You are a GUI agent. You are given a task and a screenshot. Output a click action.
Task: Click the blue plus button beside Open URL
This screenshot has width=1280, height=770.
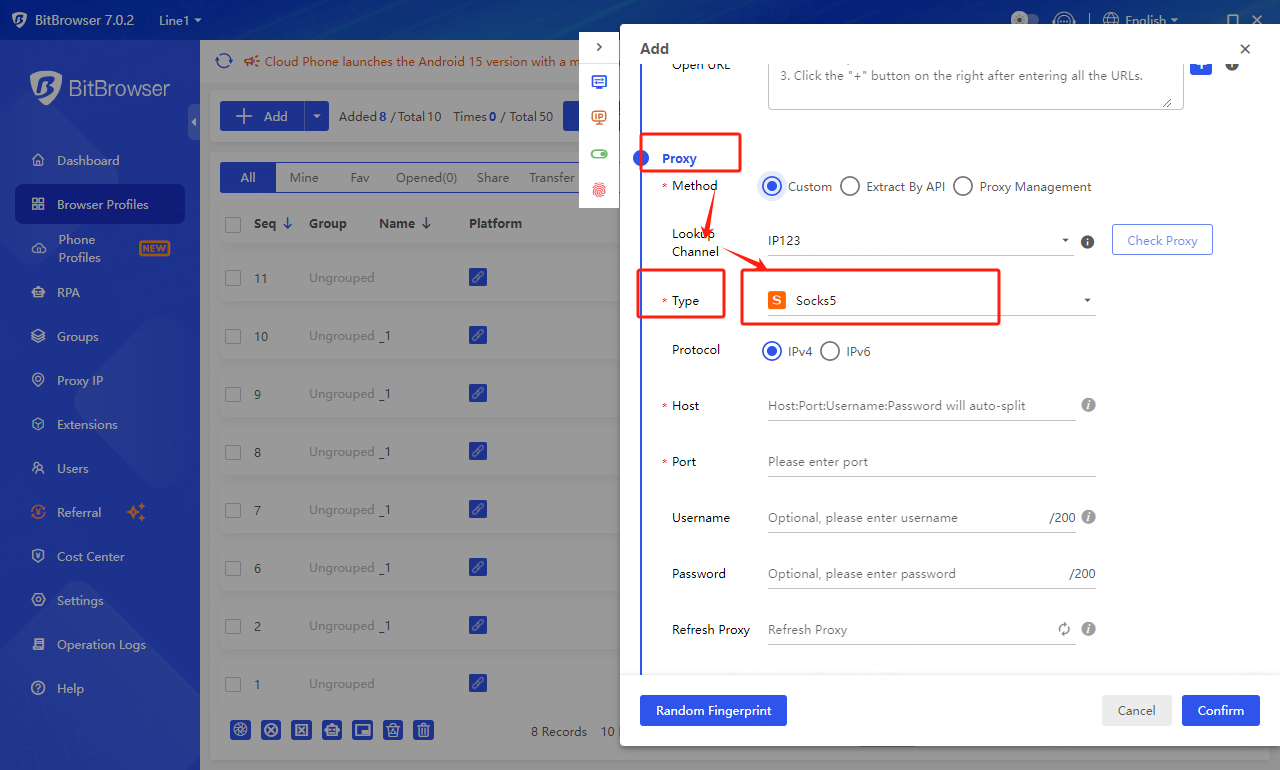click(1200, 66)
